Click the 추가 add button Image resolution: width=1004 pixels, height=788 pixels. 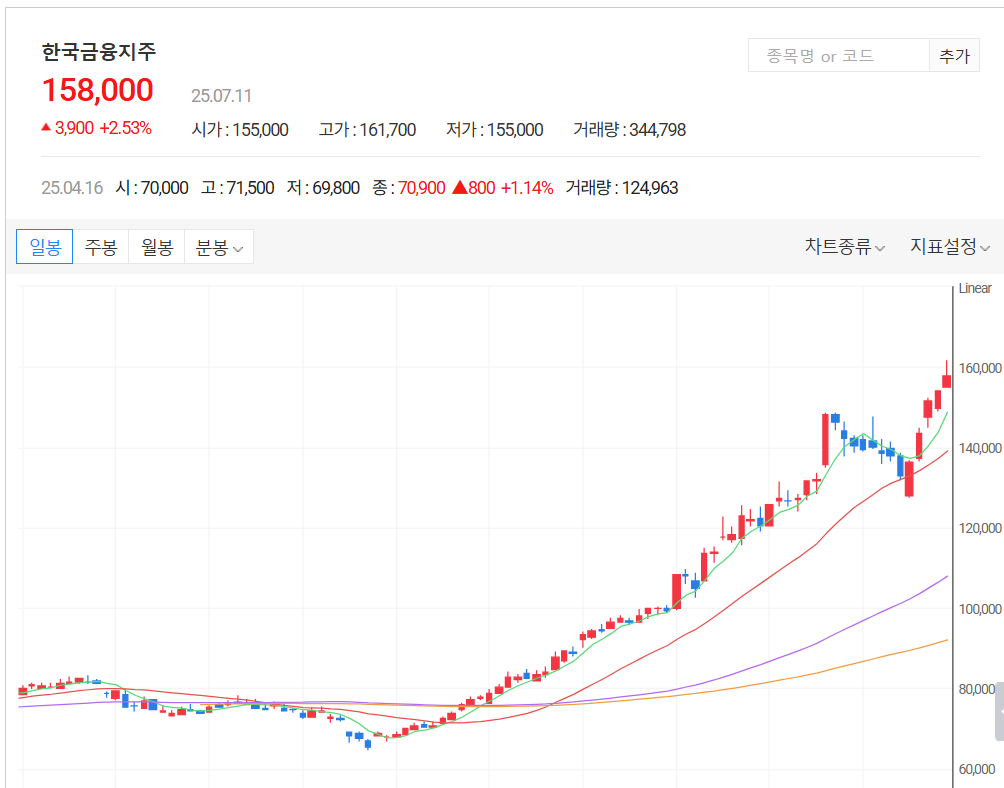[954, 56]
